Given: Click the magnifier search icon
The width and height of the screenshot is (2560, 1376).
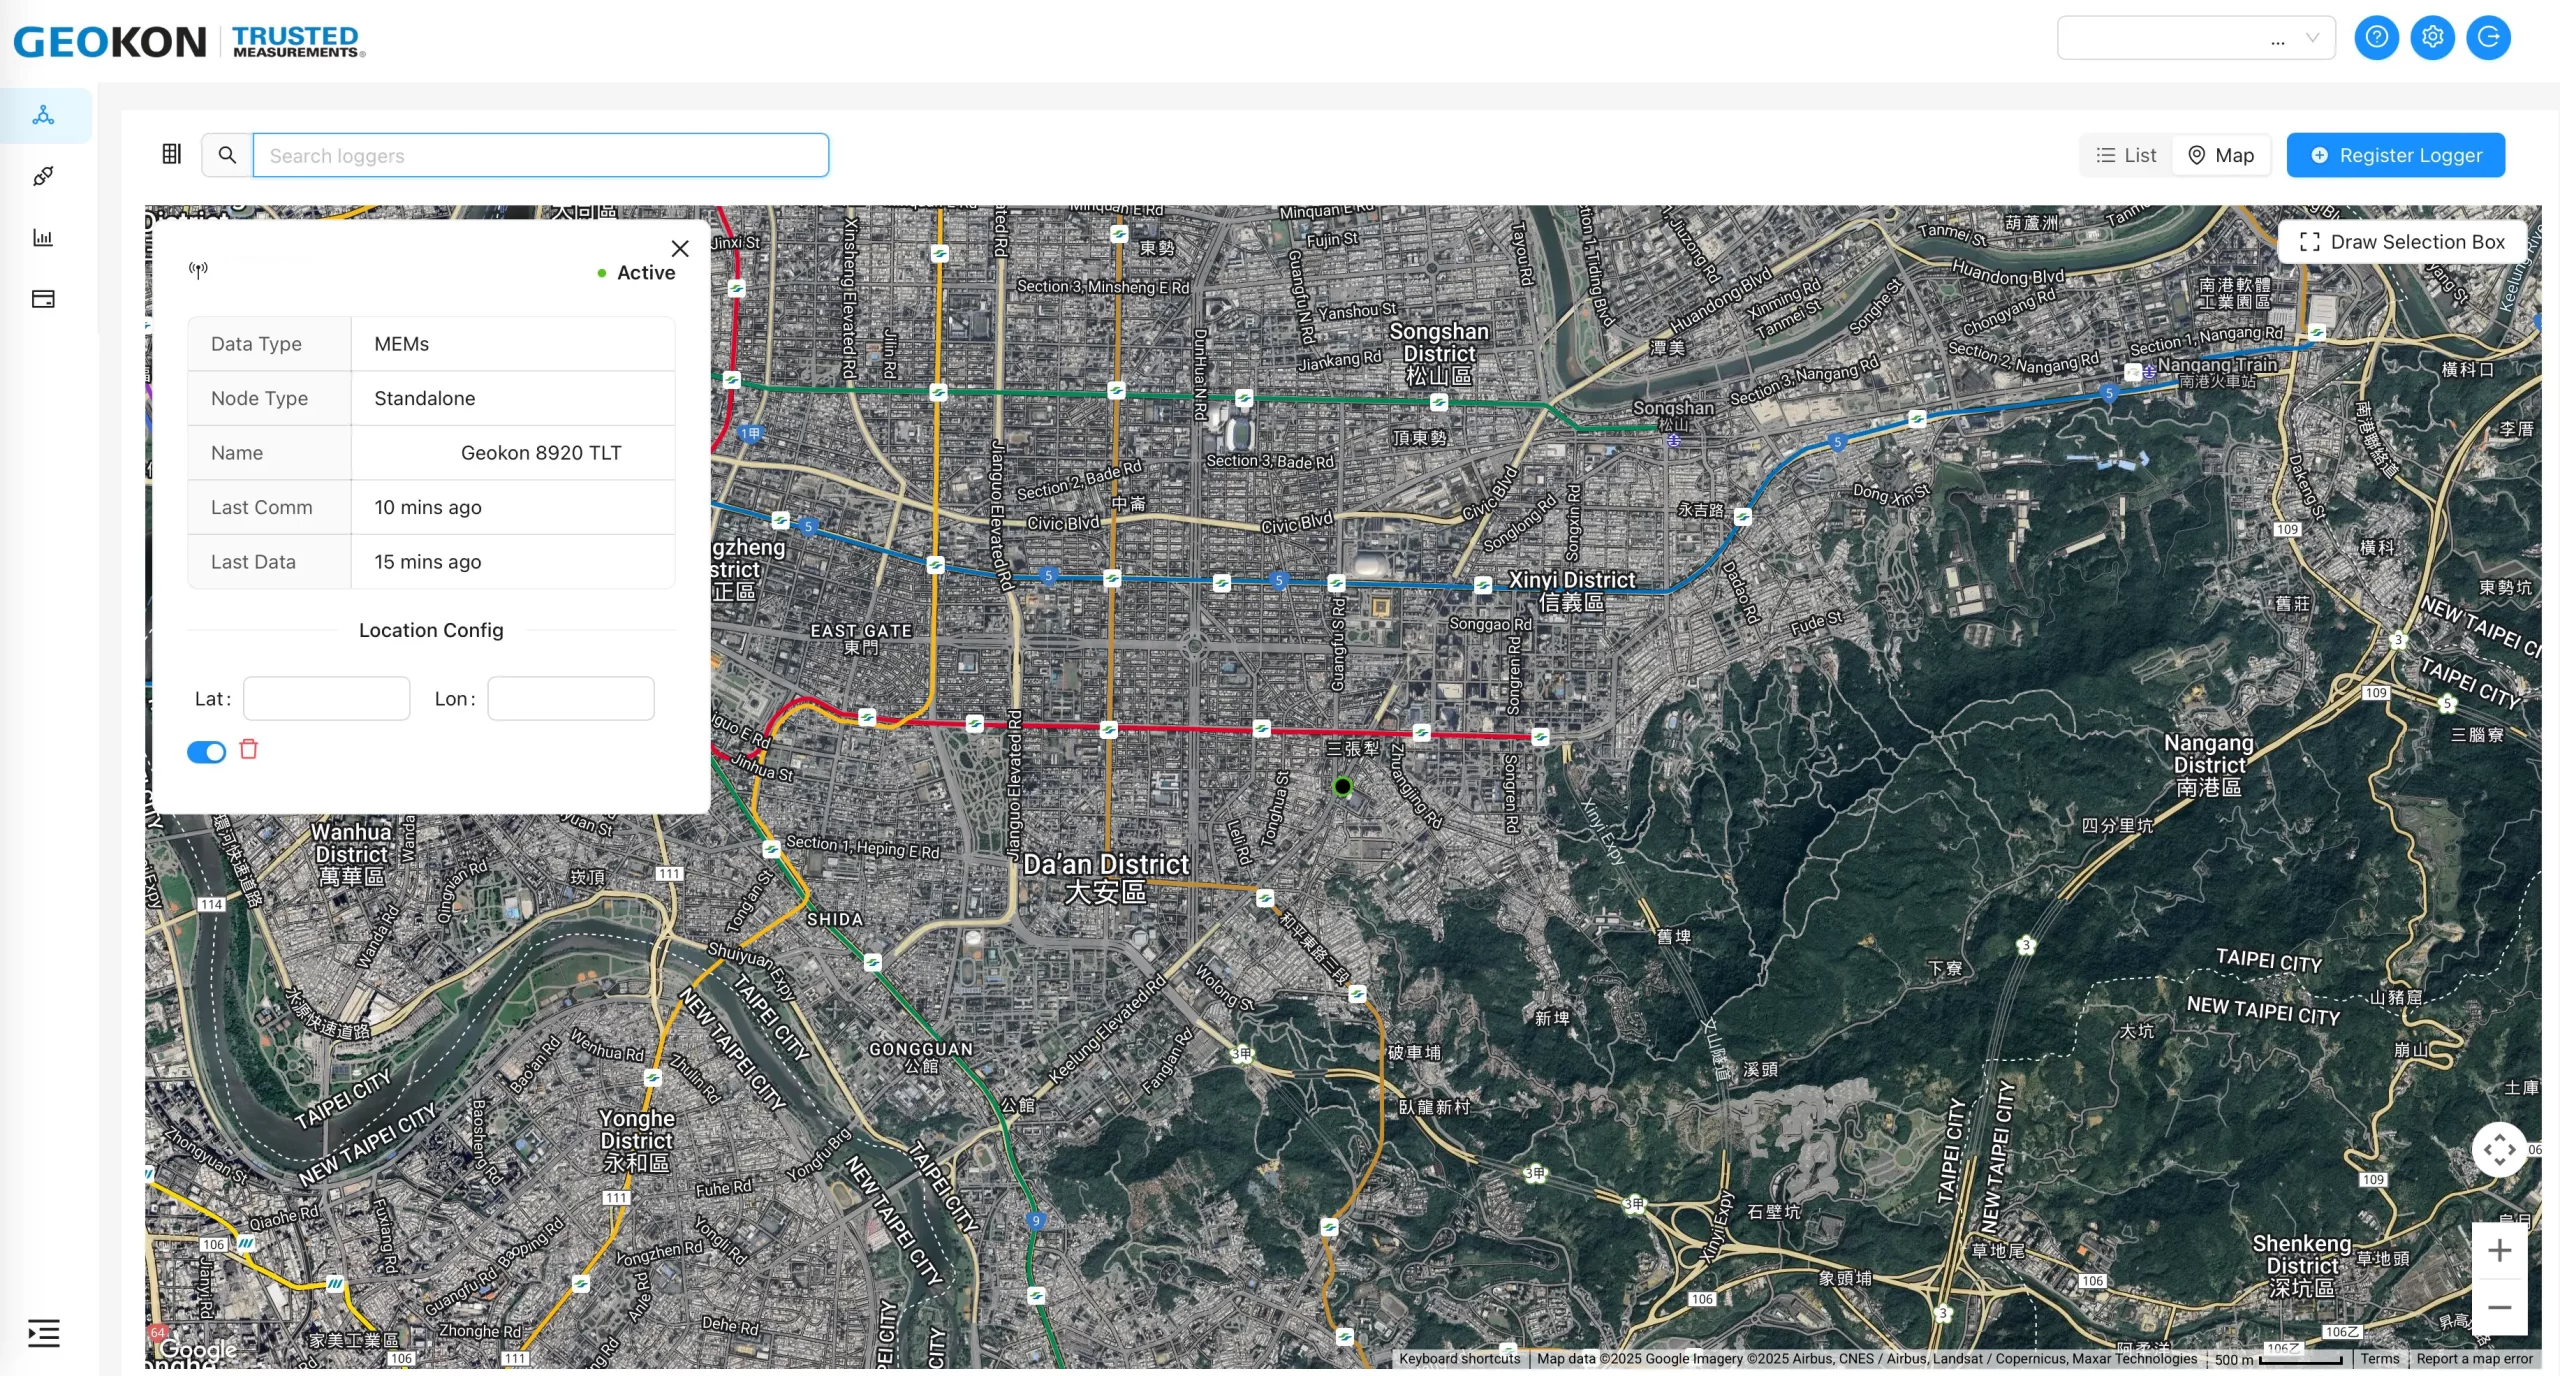Looking at the screenshot, I should tap(227, 155).
